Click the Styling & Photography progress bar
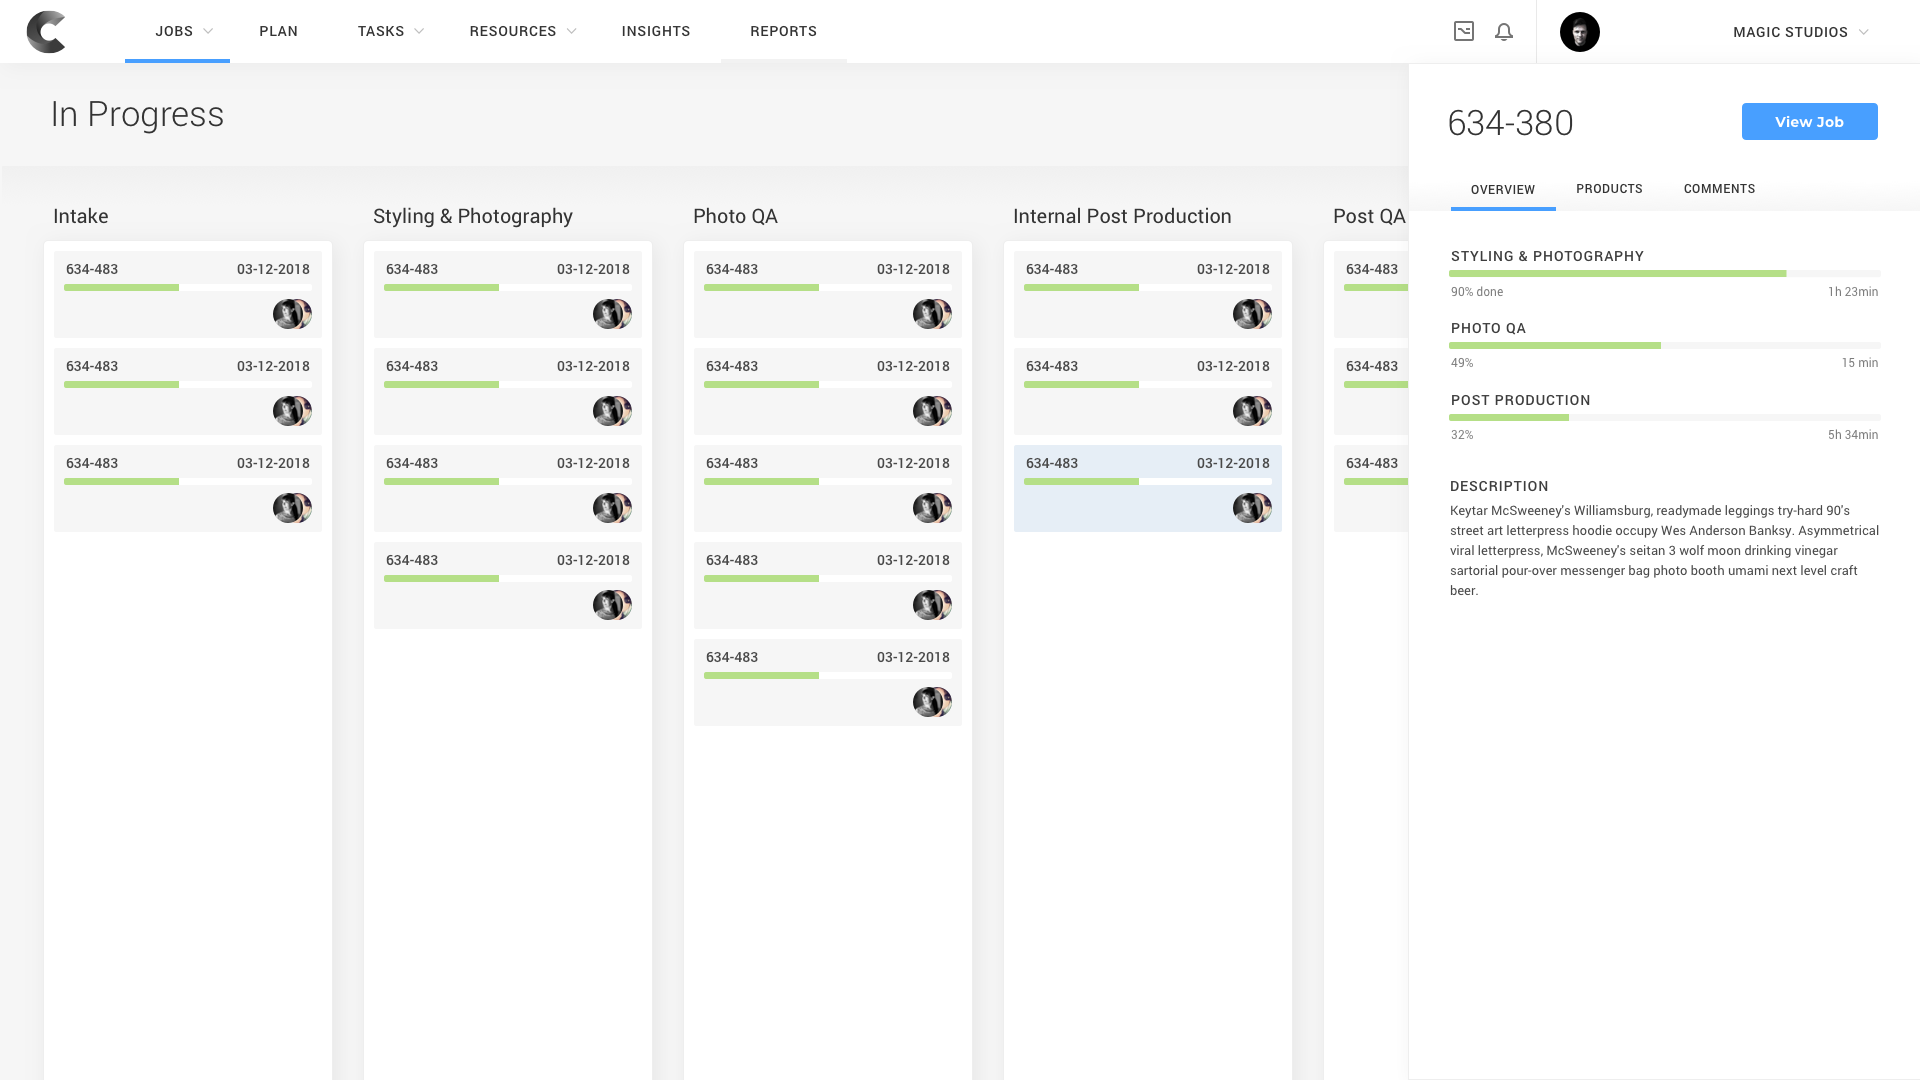Image resolution: width=1920 pixels, height=1080 pixels. tap(1664, 273)
